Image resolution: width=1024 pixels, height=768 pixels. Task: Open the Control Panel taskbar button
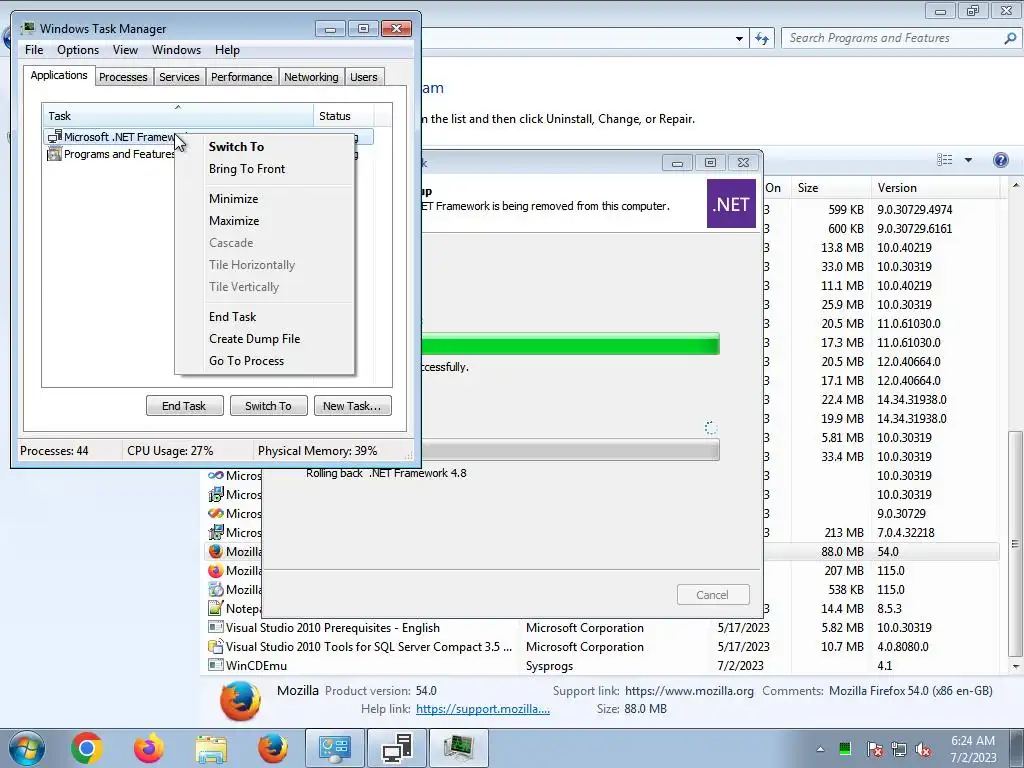pyautogui.click(x=335, y=748)
